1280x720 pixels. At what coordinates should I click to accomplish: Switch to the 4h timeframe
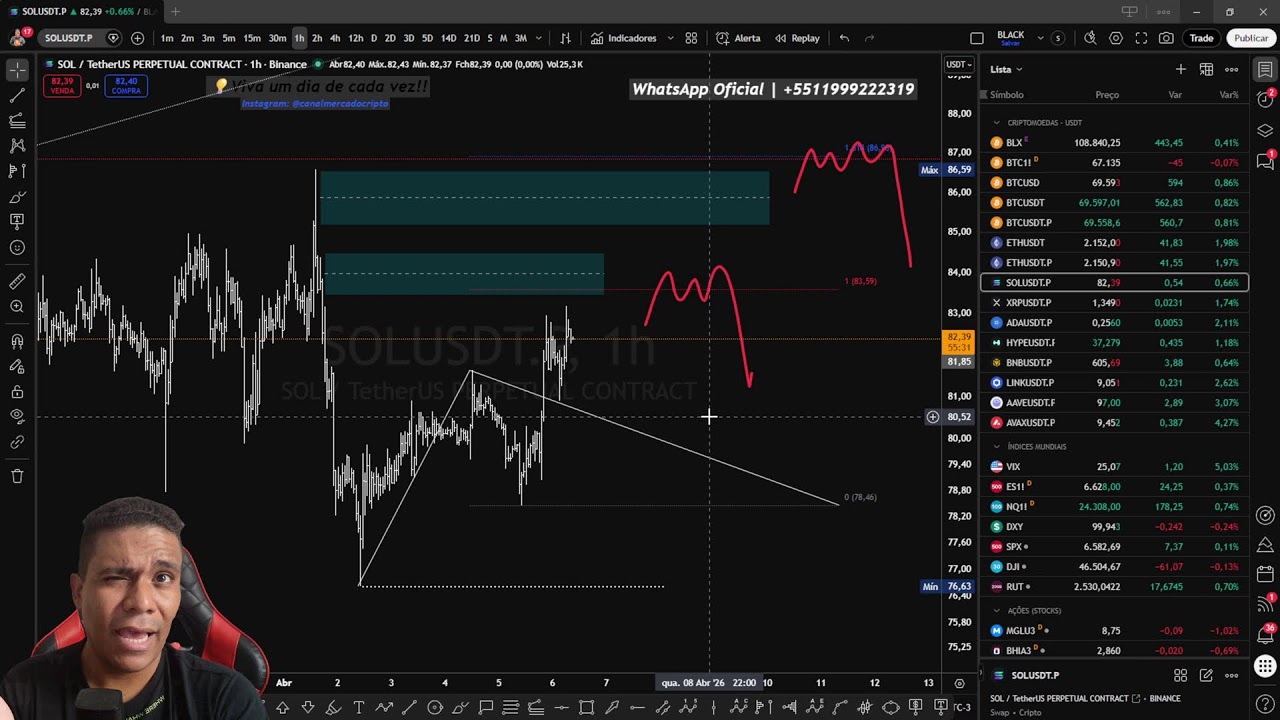(335, 38)
